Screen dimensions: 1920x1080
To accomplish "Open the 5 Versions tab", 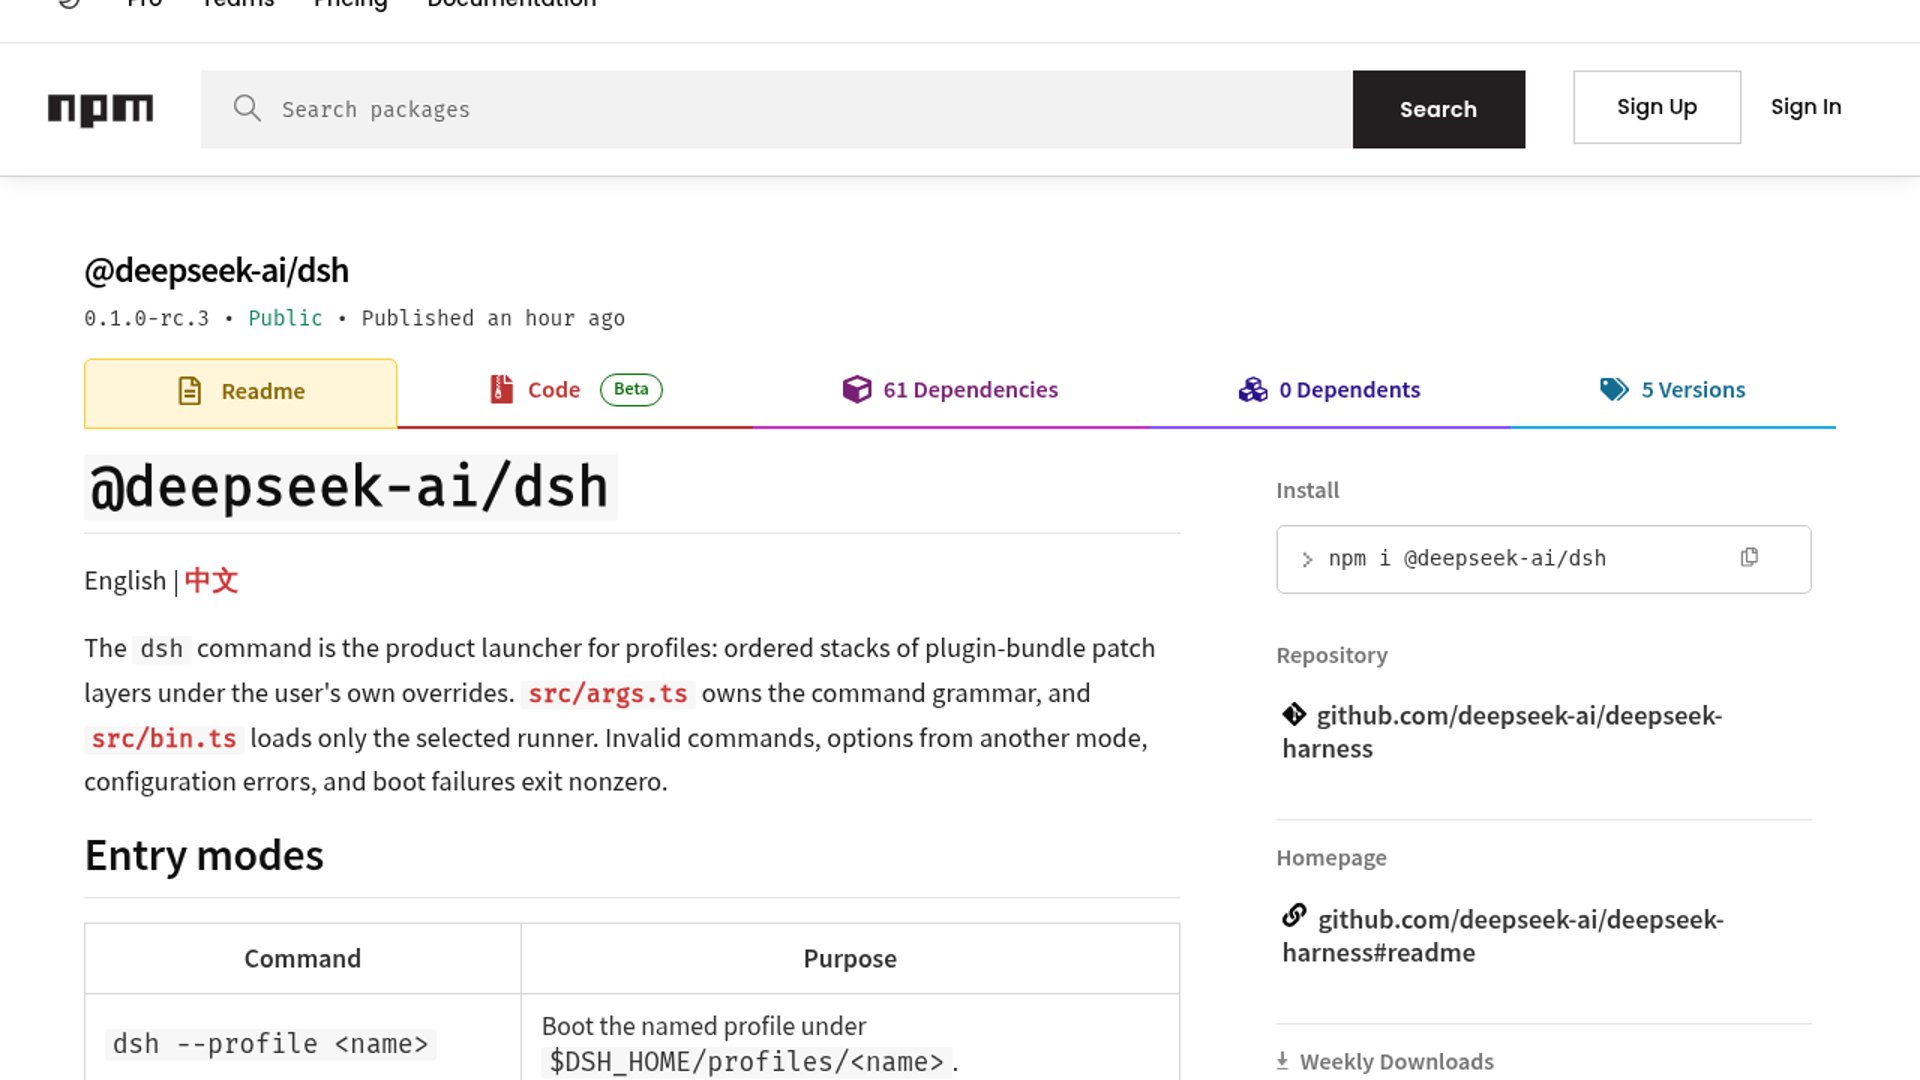I will [1672, 390].
